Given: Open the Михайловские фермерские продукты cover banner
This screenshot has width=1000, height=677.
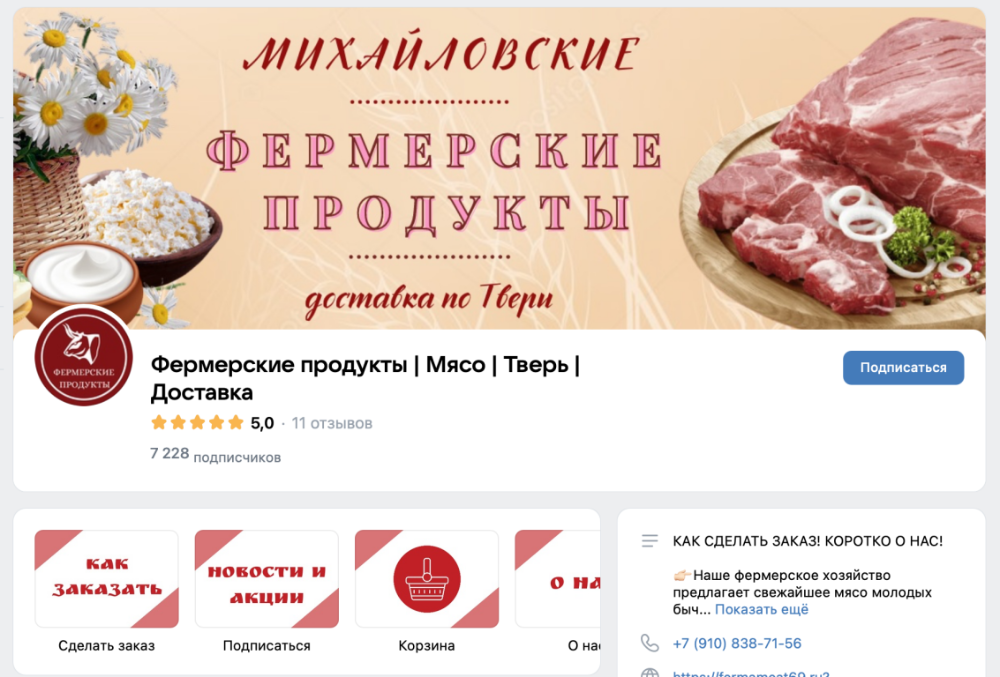Looking at the screenshot, I should point(499,169).
